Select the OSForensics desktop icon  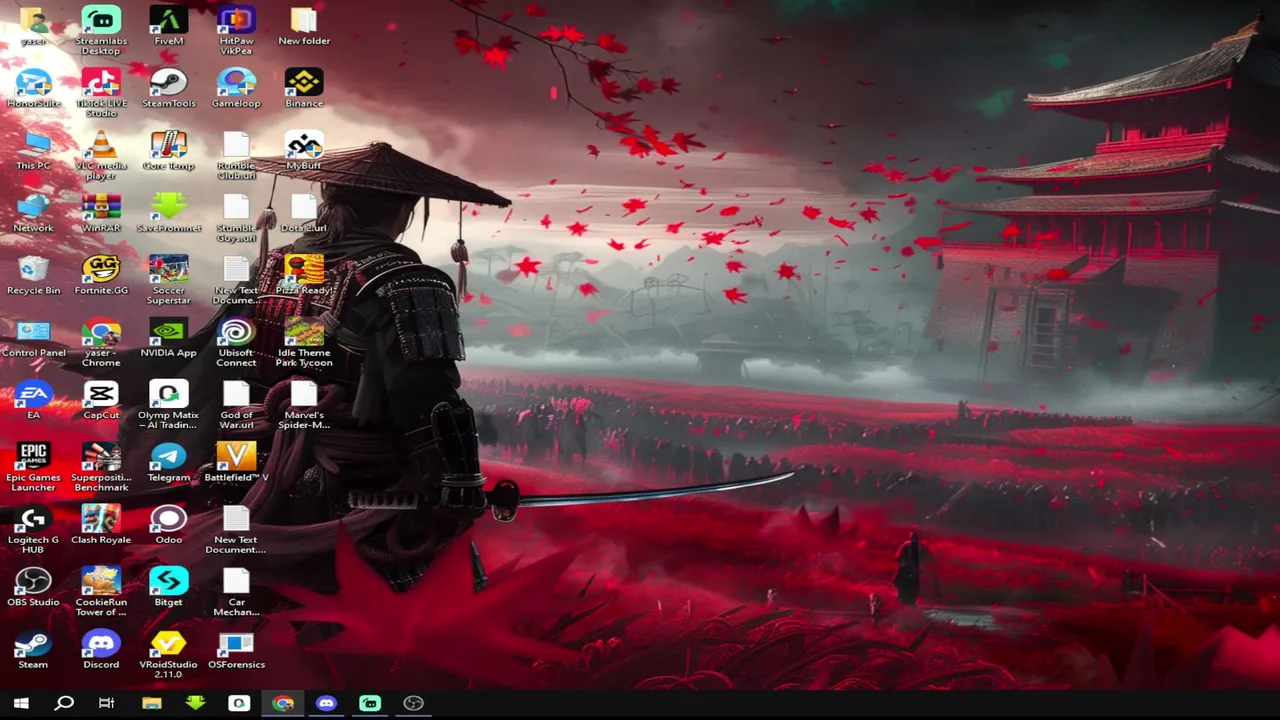(x=236, y=650)
